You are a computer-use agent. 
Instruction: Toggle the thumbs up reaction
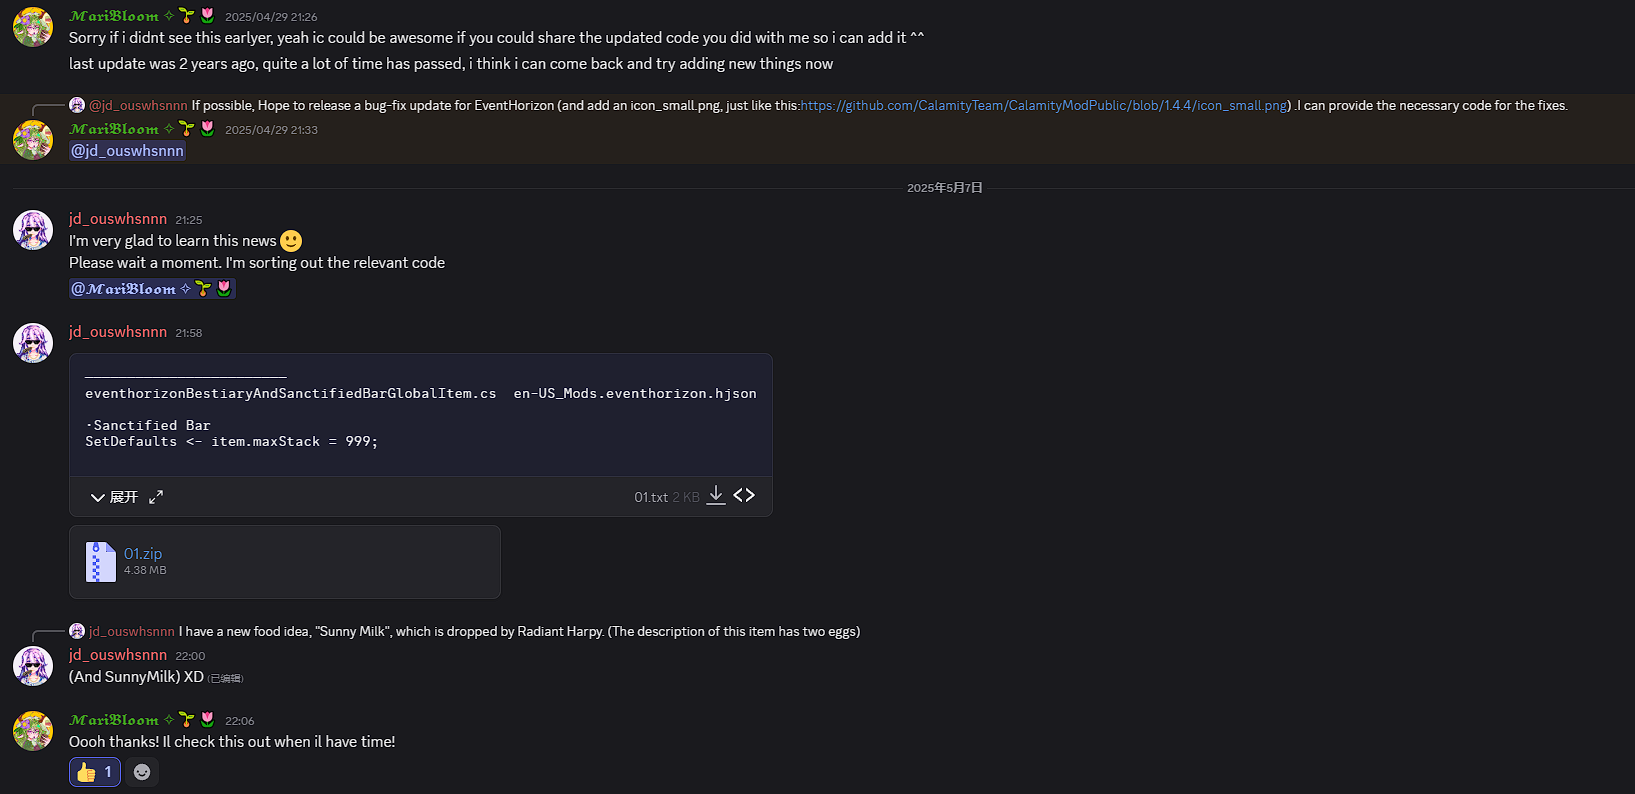[x=95, y=772]
